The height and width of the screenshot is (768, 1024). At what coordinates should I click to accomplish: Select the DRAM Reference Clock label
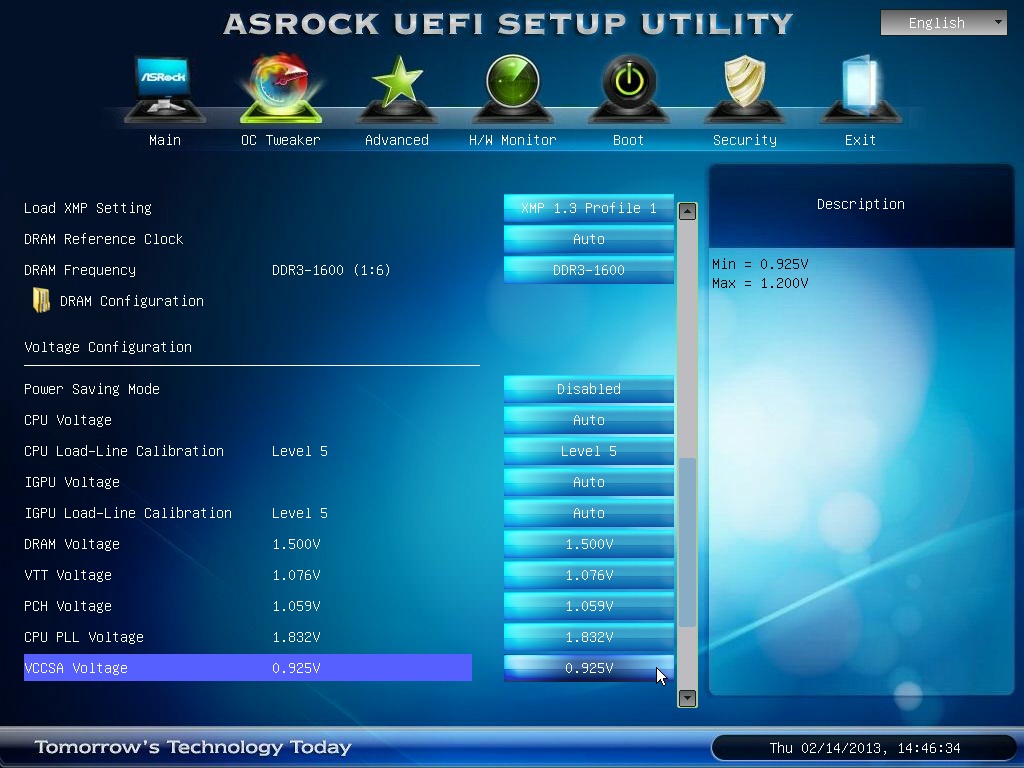click(104, 239)
